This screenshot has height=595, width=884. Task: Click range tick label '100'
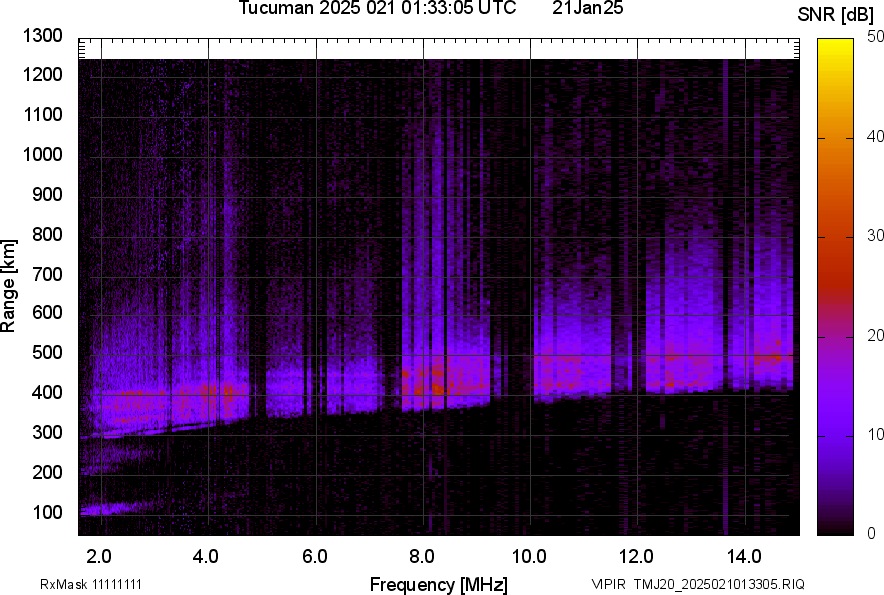pyautogui.click(x=47, y=512)
